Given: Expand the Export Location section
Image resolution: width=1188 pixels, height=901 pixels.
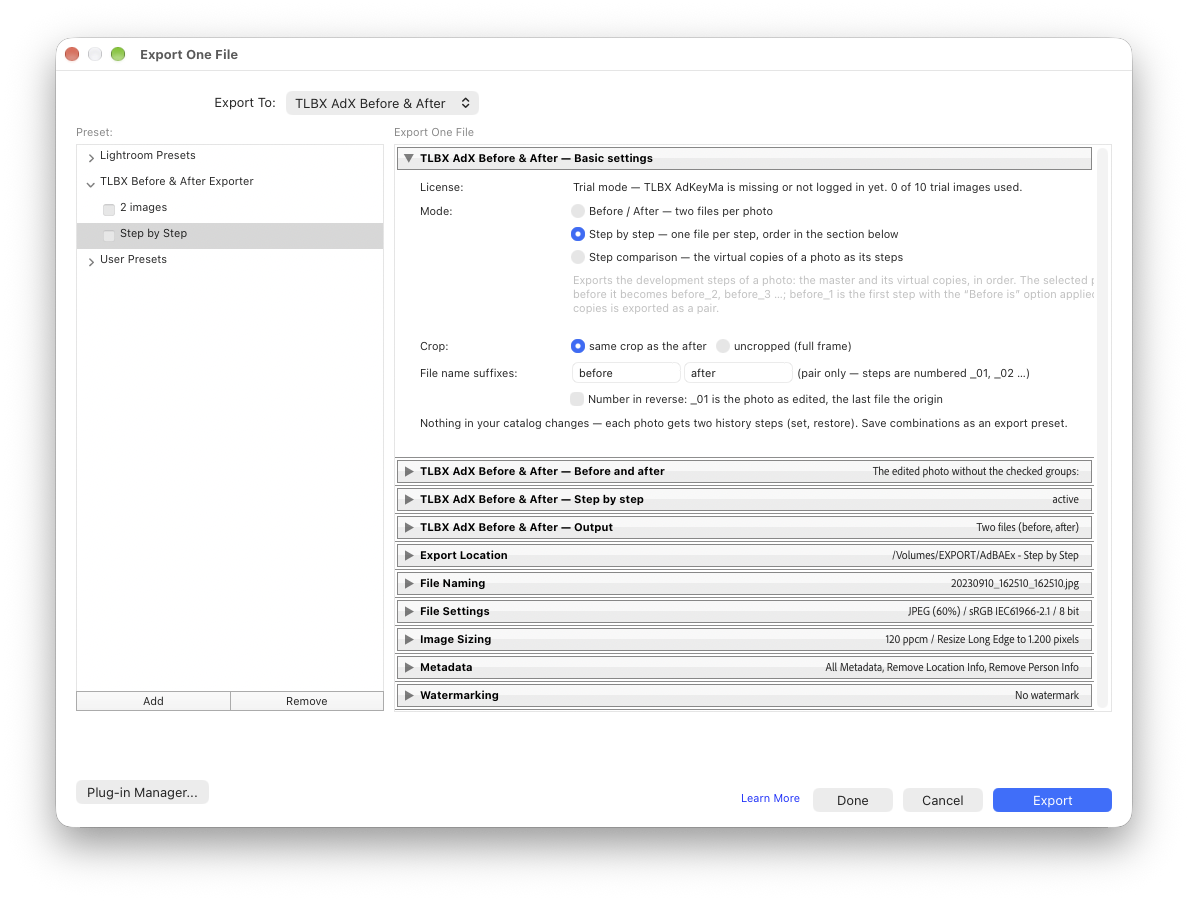Looking at the screenshot, I should coord(409,555).
